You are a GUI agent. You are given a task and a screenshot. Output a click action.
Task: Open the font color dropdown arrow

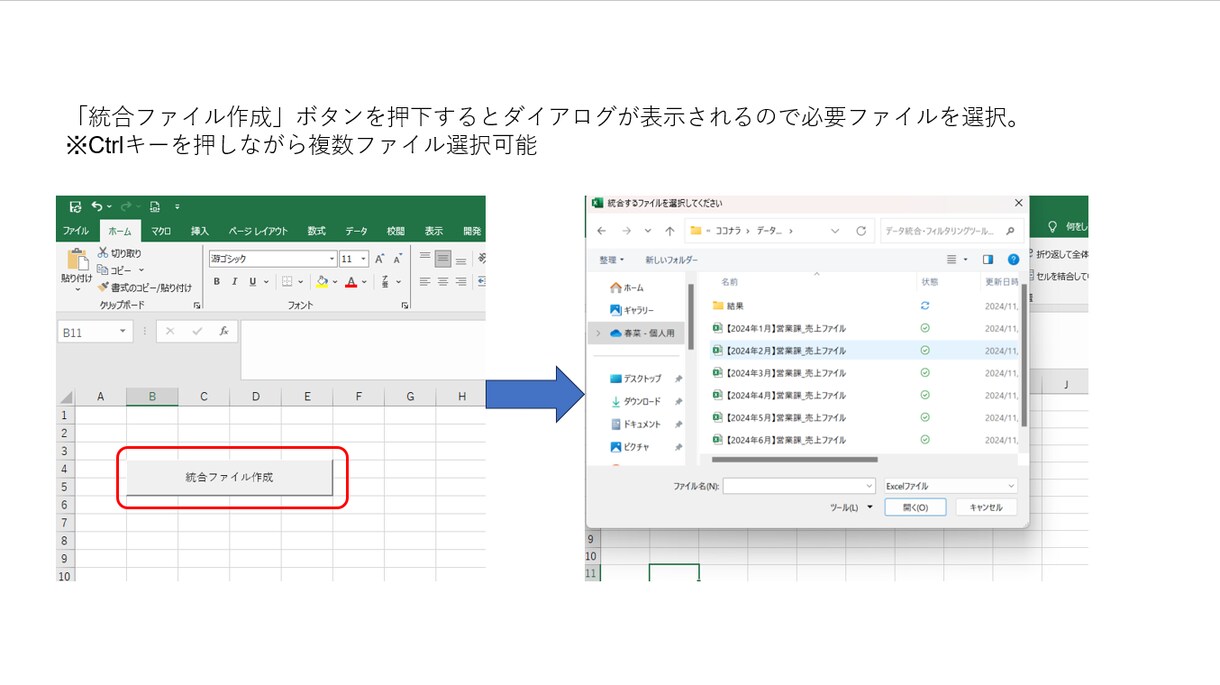[364, 282]
